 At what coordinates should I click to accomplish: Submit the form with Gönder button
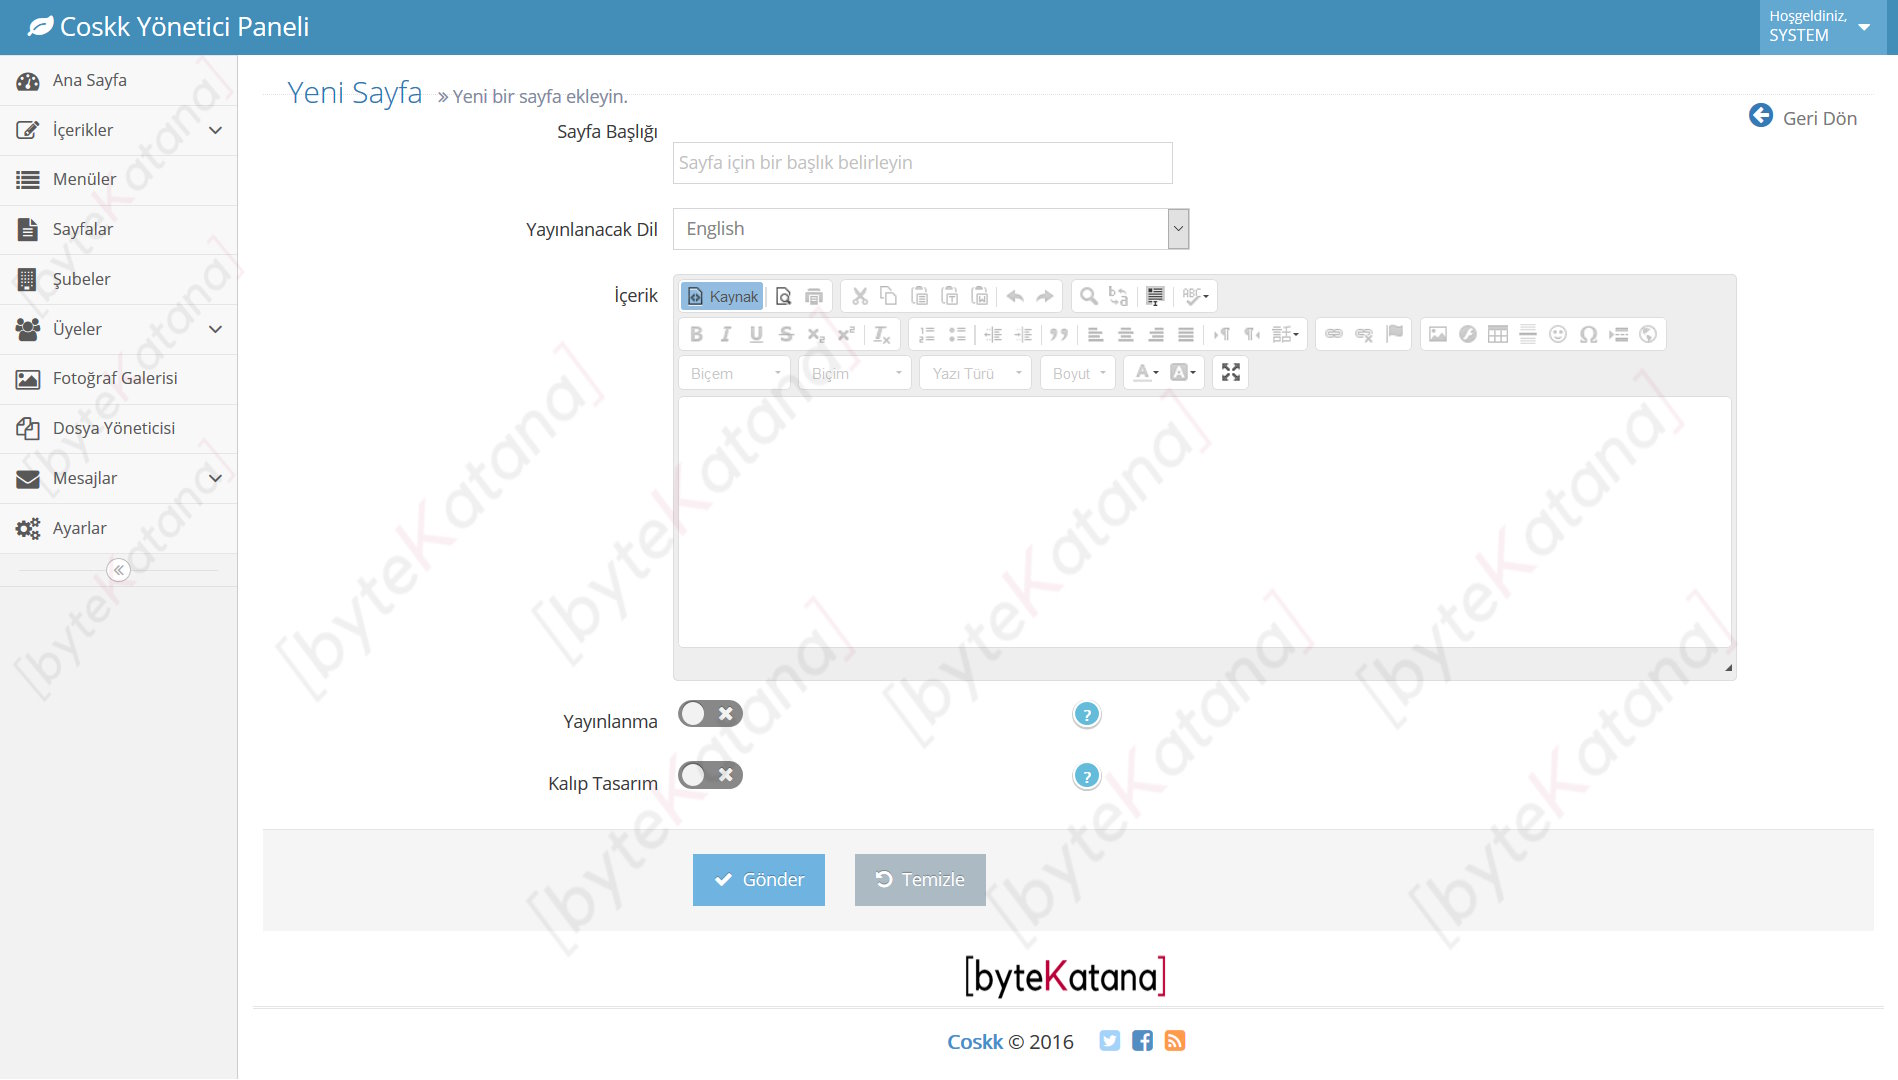pyautogui.click(x=758, y=880)
